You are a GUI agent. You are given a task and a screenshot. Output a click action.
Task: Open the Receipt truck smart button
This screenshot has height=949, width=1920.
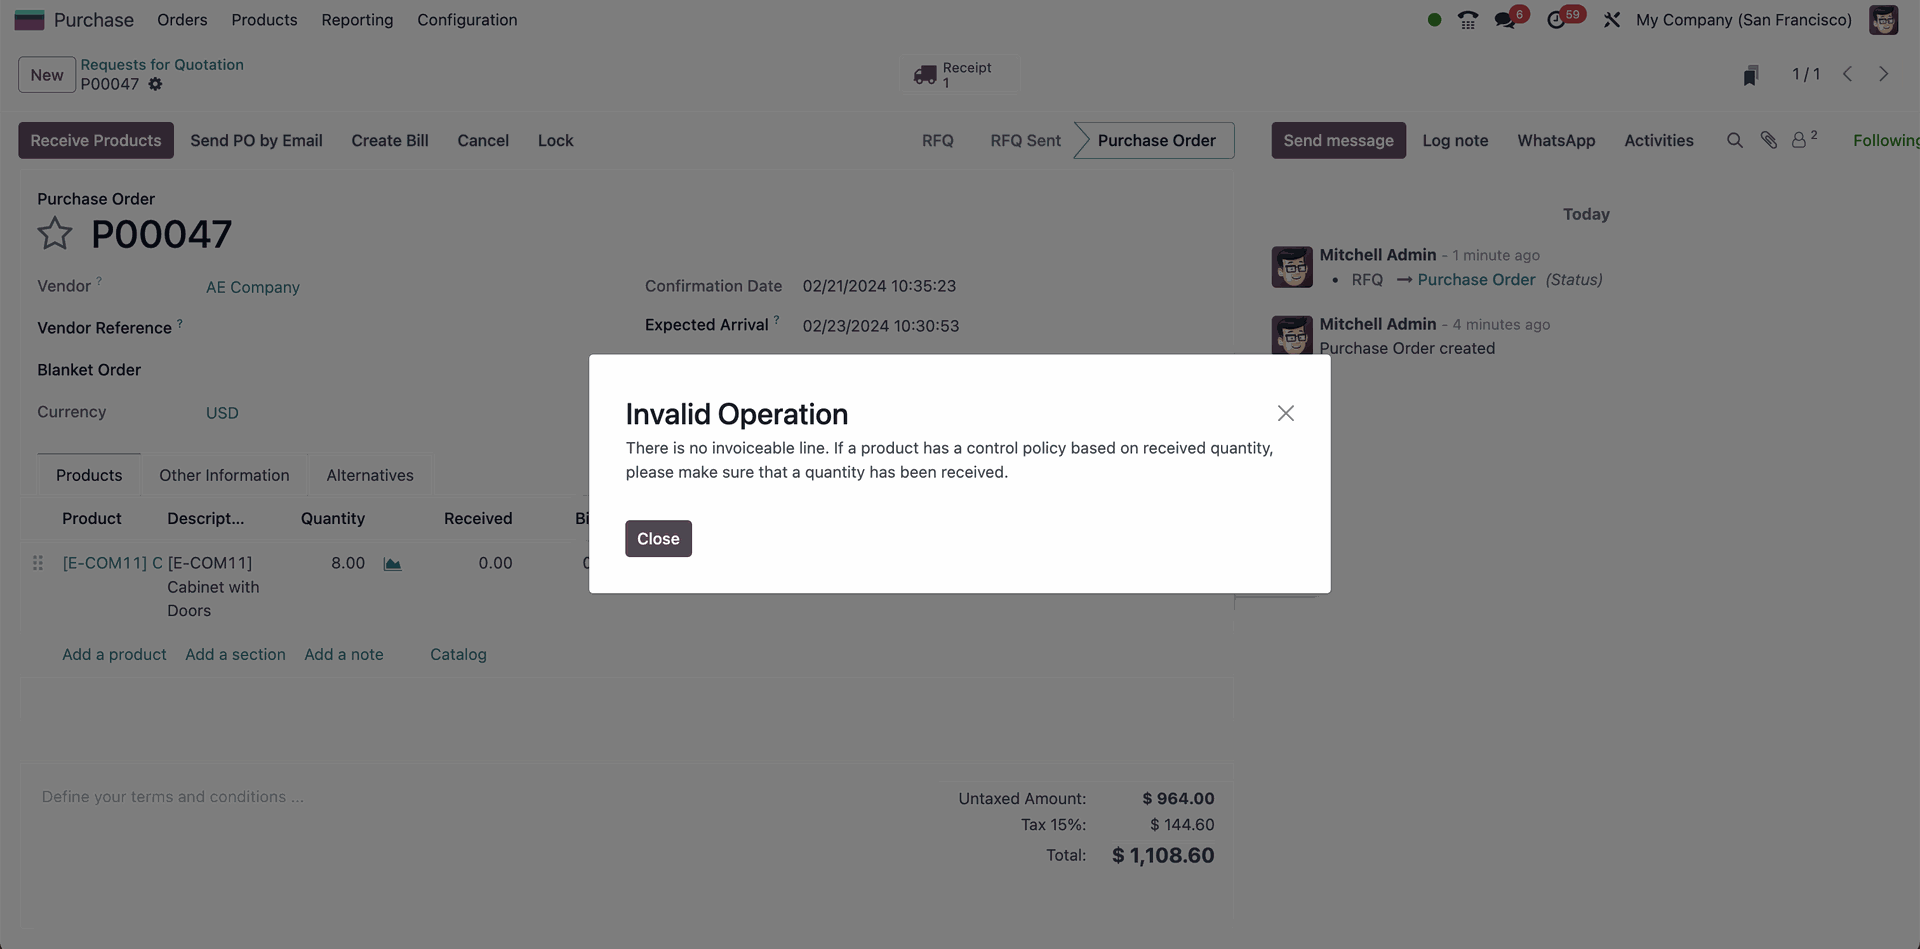pos(955,74)
